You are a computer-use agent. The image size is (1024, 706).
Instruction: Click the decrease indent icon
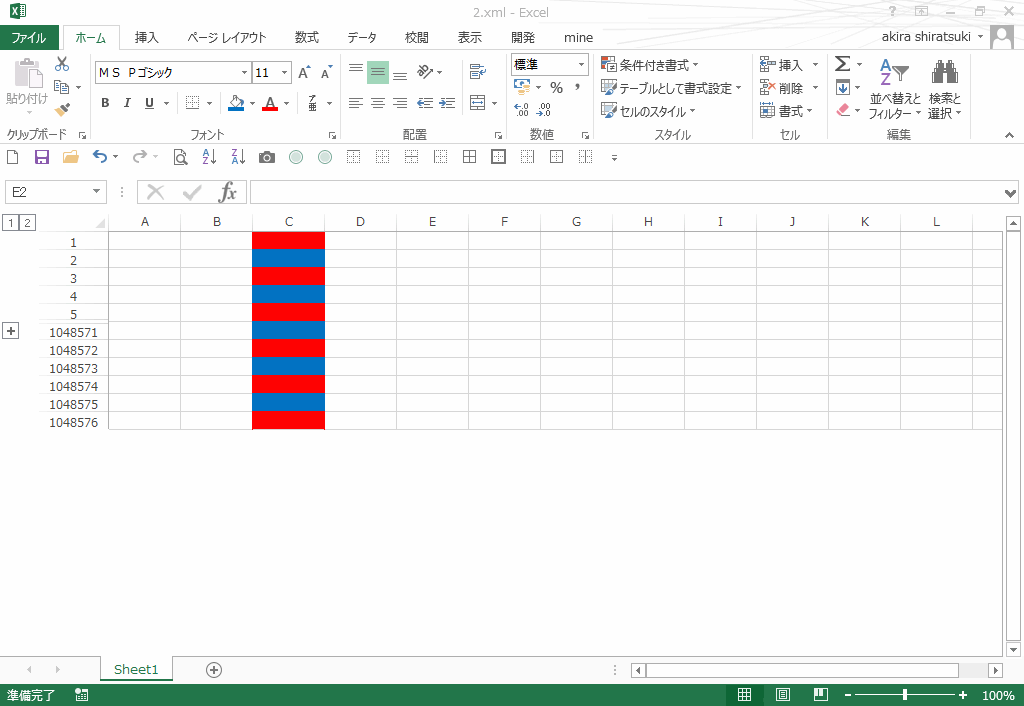pyautogui.click(x=425, y=103)
